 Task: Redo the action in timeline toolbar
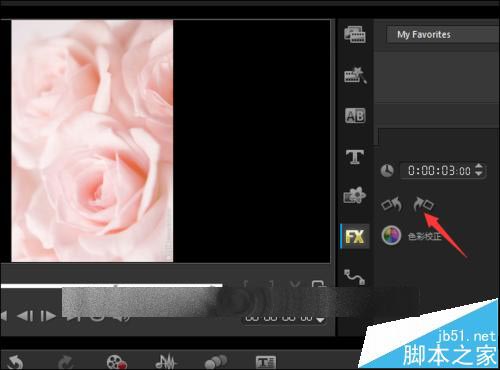click(x=65, y=362)
